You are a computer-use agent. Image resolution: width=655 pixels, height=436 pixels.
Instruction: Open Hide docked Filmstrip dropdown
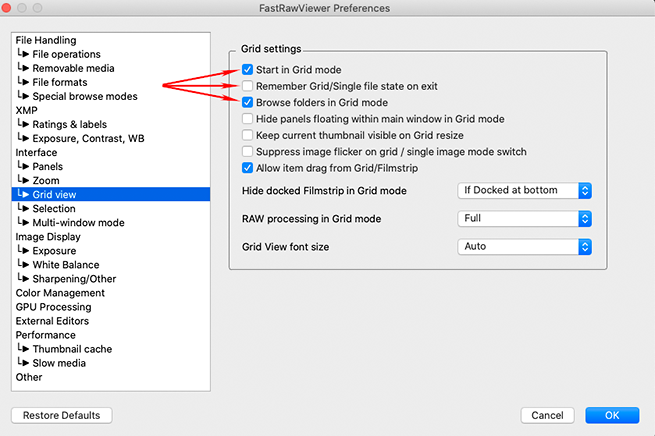pyautogui.click(x=524, y=190)
